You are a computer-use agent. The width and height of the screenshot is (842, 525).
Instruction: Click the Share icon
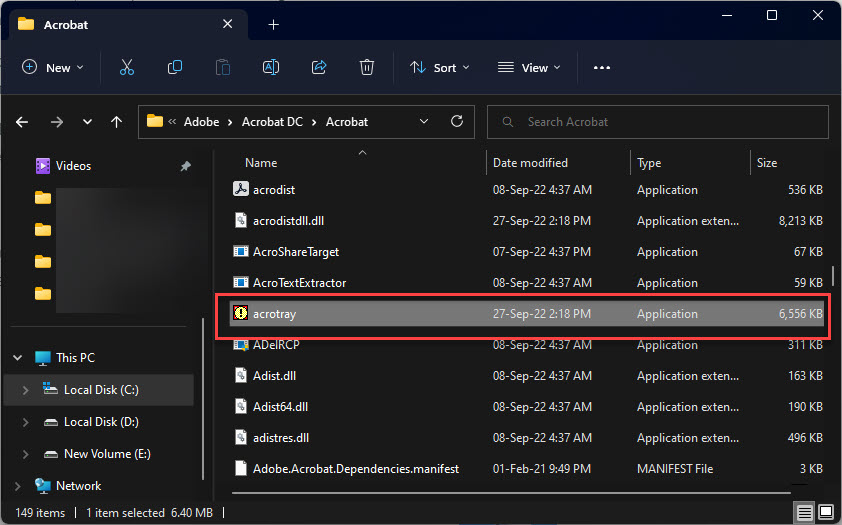(319, 68)
